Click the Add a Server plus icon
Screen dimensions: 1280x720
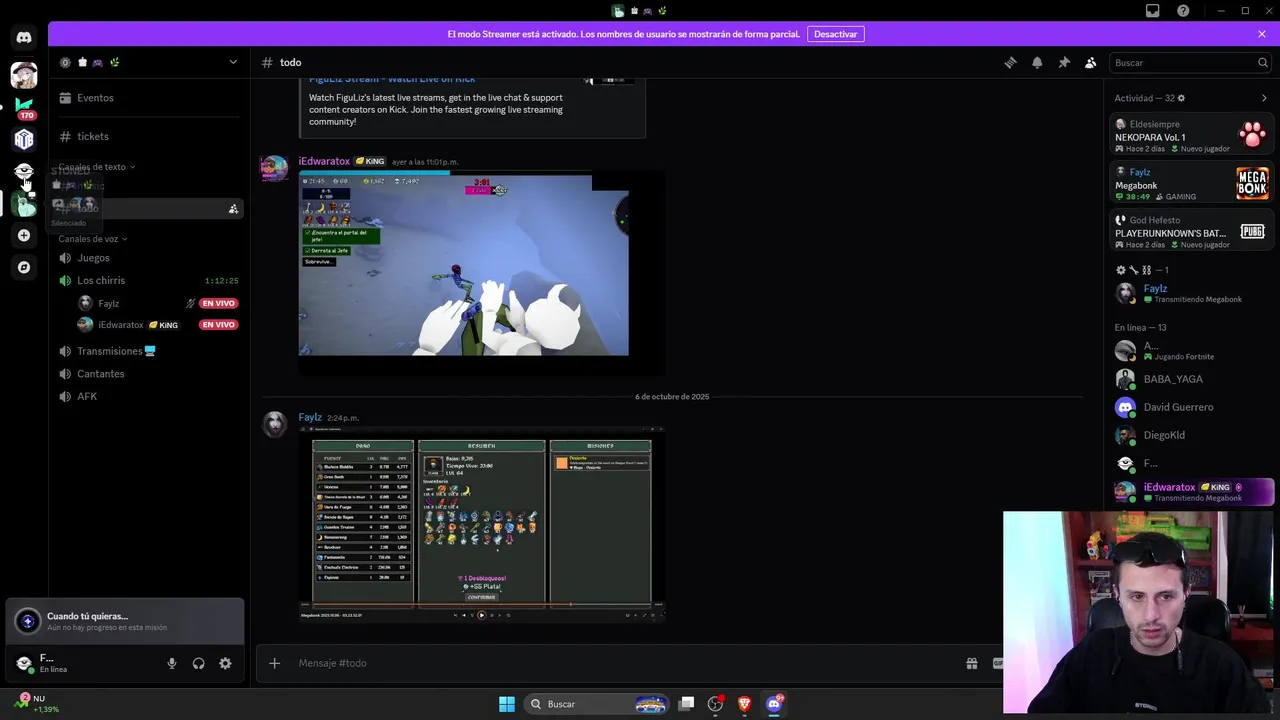[x=24, y=235]
